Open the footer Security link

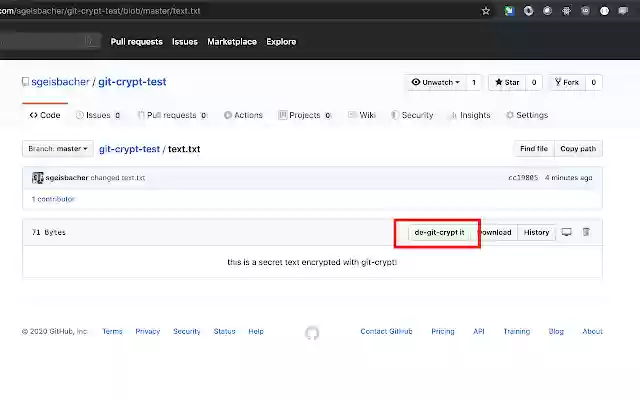[187, 331]
